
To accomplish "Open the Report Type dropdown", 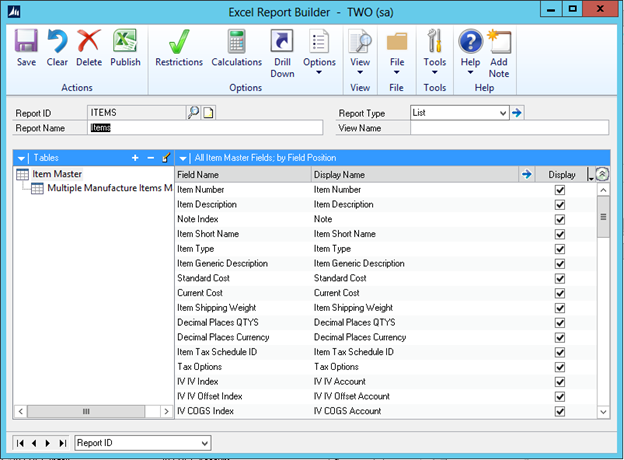I will click(x=503, y=113).
